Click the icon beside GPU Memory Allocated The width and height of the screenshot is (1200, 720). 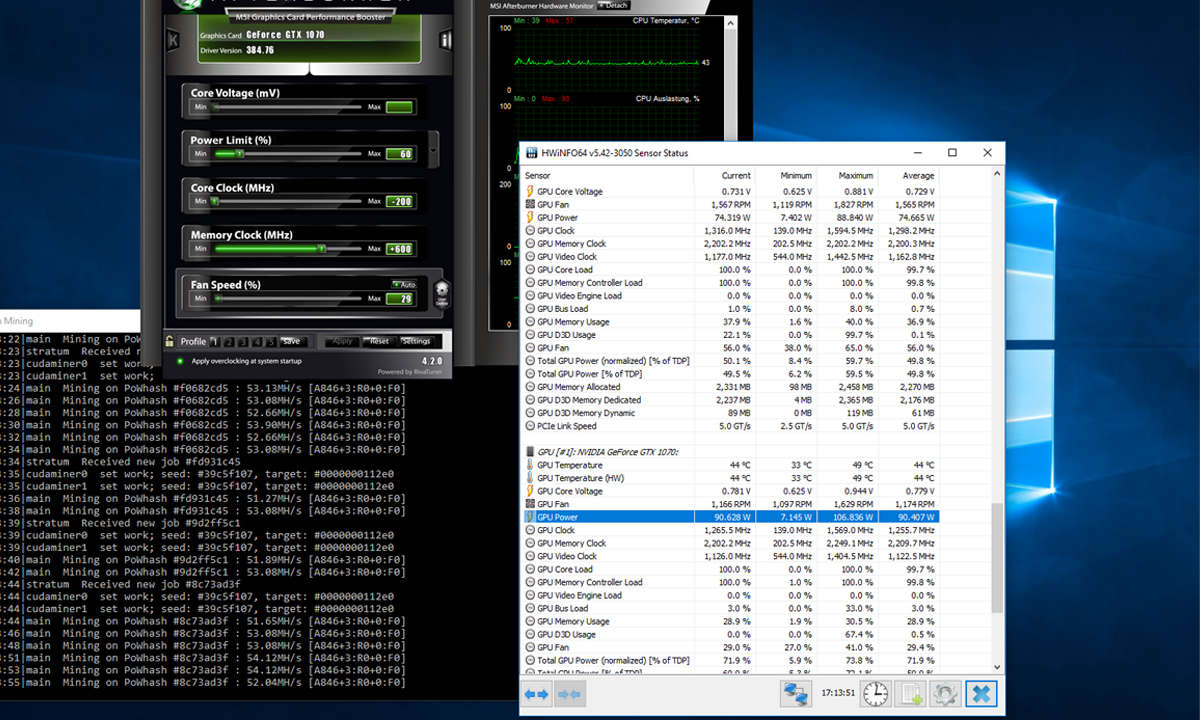tap(530, 387)
